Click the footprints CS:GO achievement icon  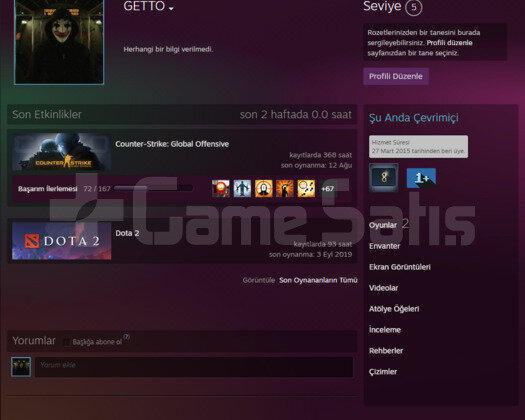(306, 188)
